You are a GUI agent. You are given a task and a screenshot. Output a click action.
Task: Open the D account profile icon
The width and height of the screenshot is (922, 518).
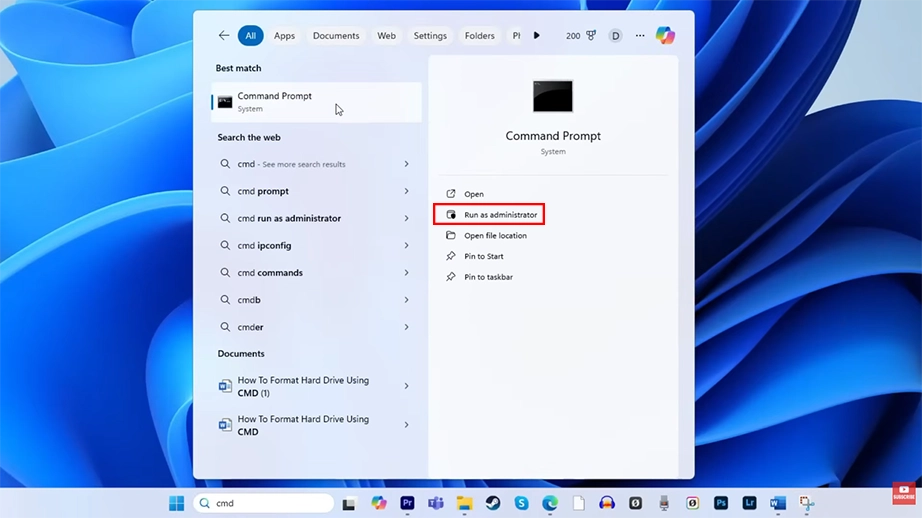615,36
